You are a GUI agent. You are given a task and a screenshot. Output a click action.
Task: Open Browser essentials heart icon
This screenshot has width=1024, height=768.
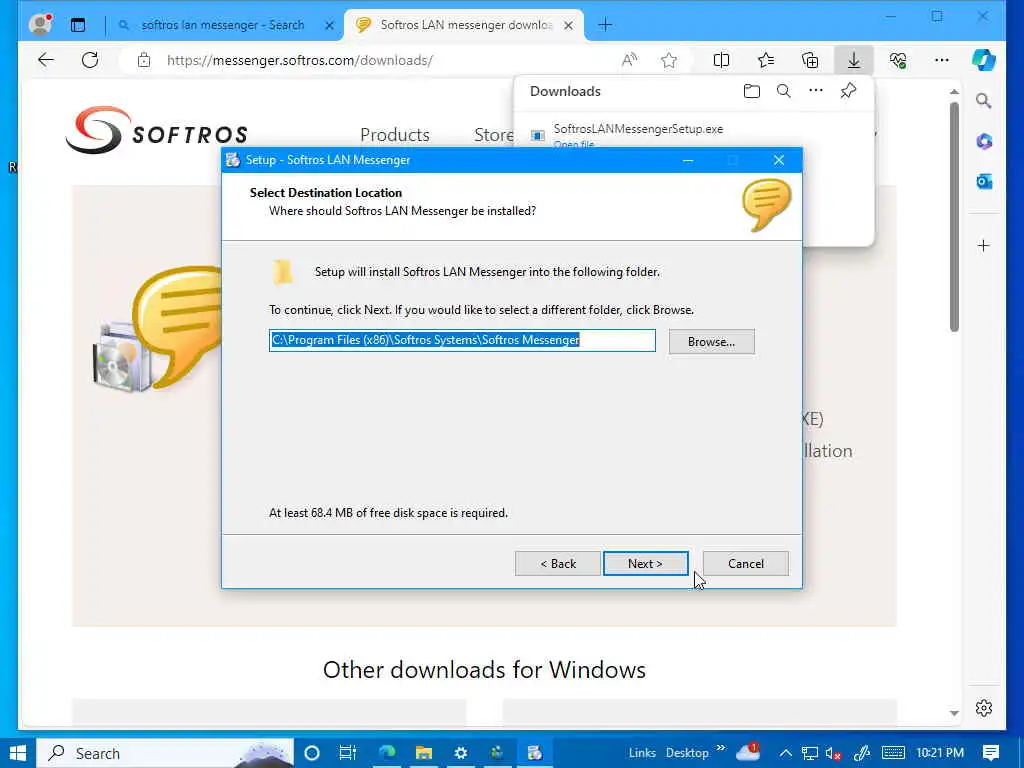898,61
